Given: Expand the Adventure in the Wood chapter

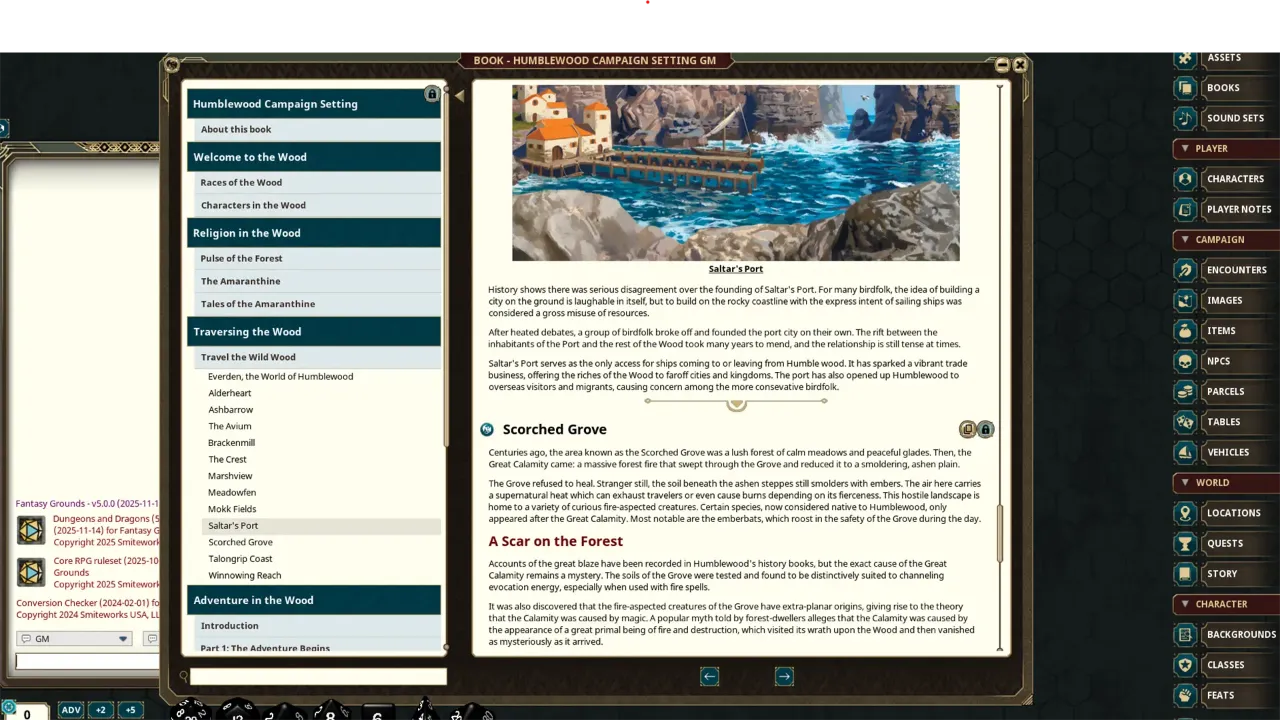Looking at the screenshot, I should pos(314,600).
